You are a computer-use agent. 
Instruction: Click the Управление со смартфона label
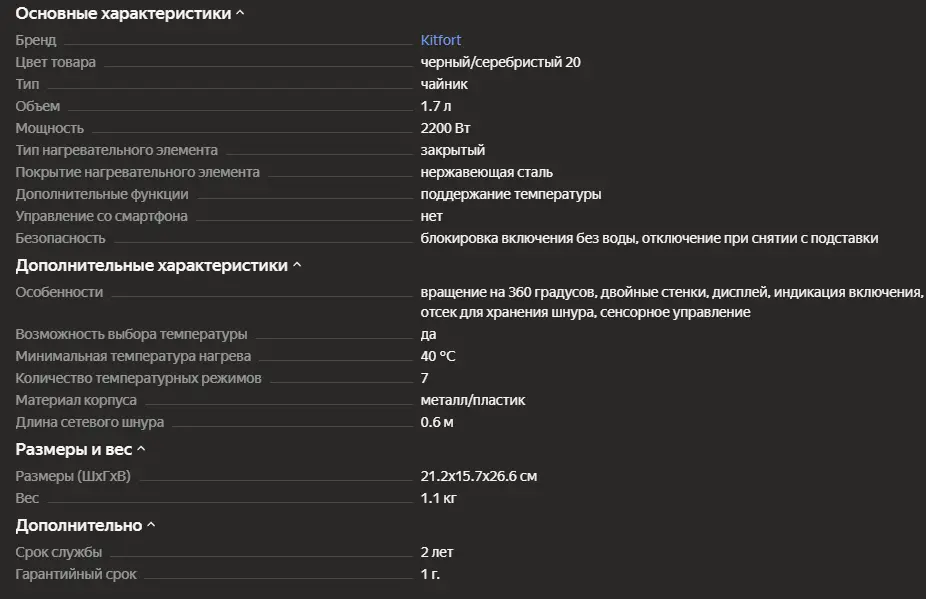point(101,216)
